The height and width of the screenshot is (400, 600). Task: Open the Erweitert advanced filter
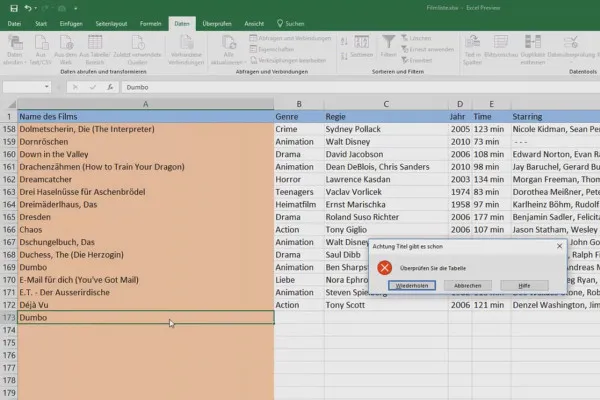pos(417,60)
